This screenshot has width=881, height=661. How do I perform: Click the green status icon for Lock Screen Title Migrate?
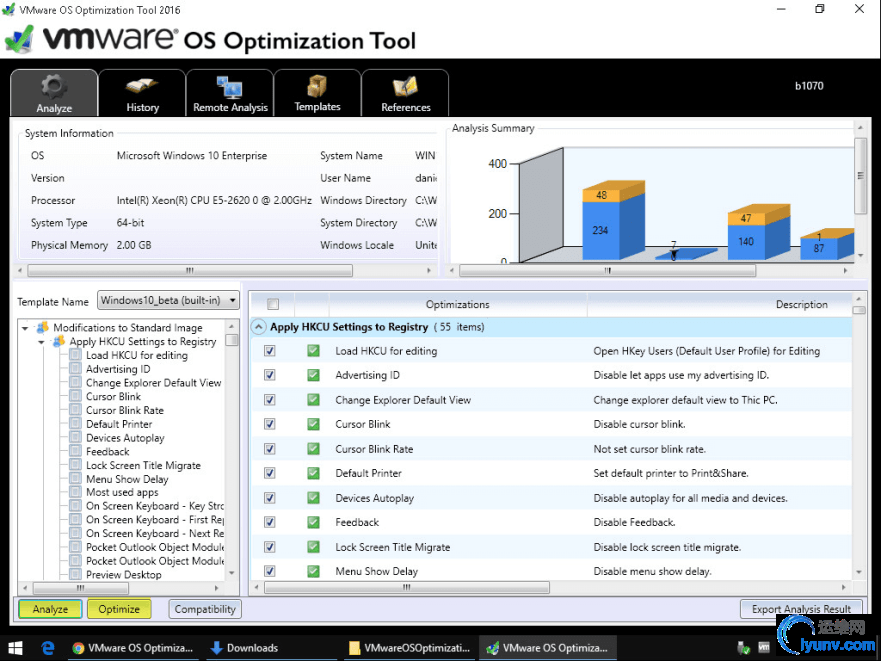[x=313, y=547]
